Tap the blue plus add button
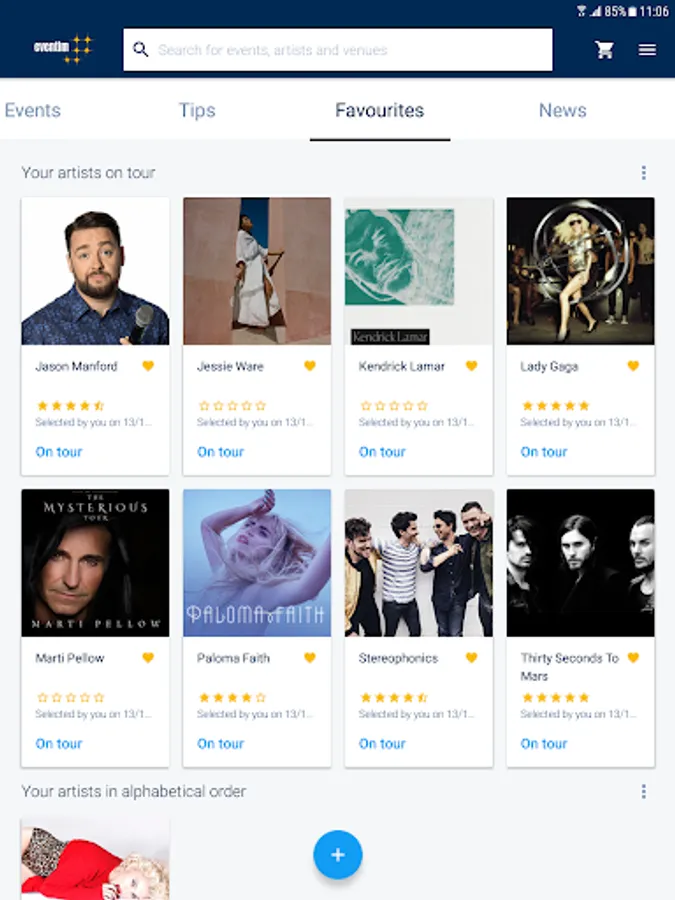Image resolution: width=675 pixels, height=900 pixels. (337, 855)
